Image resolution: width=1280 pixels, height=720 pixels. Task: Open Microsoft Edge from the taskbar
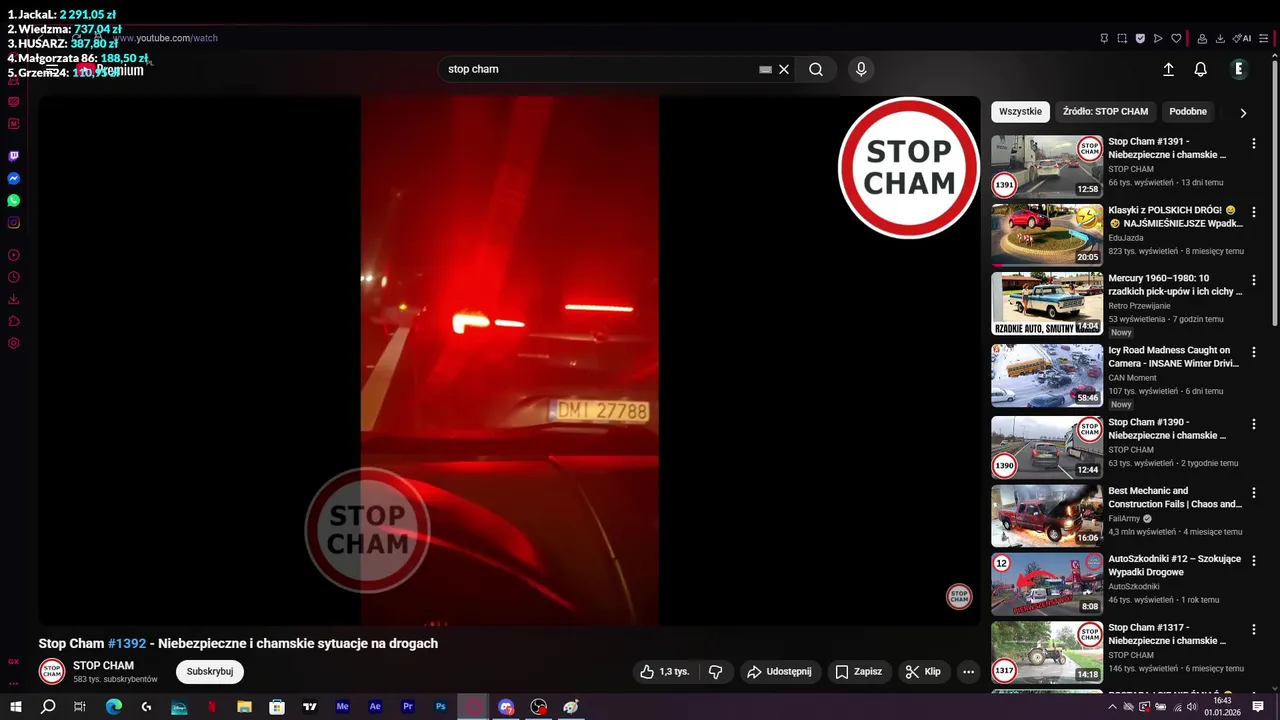coord(114,707)
